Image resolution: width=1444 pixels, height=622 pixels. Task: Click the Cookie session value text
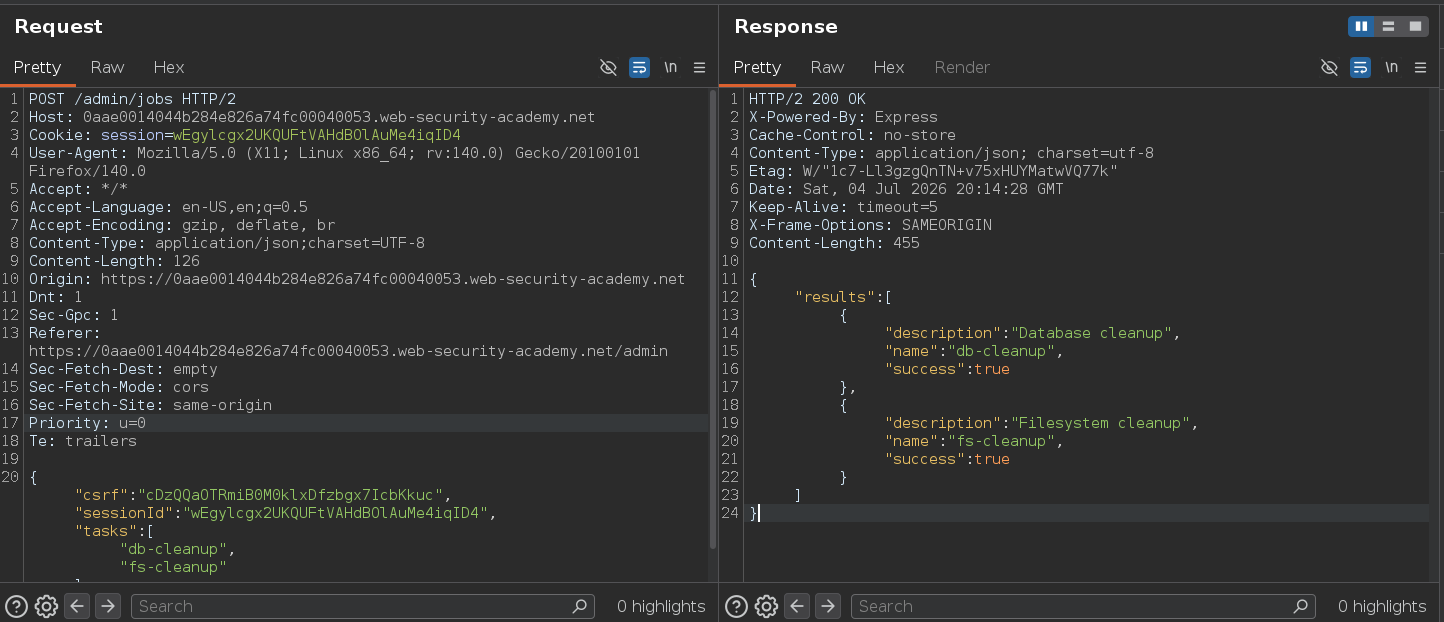tap(317, 135)
